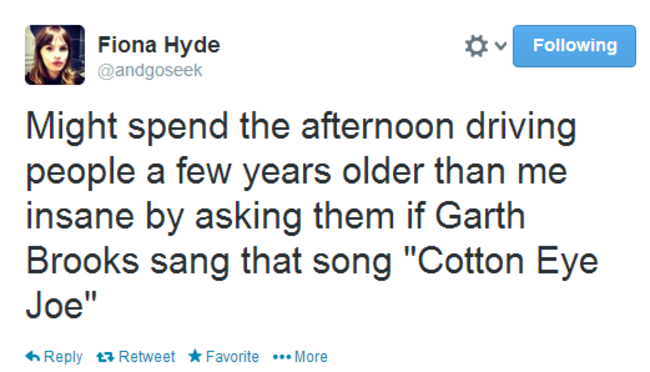The width and height of the screenshot is (650, 372).
Task: Expand the chevron beside the gear
Action: [x=501, y=46]
